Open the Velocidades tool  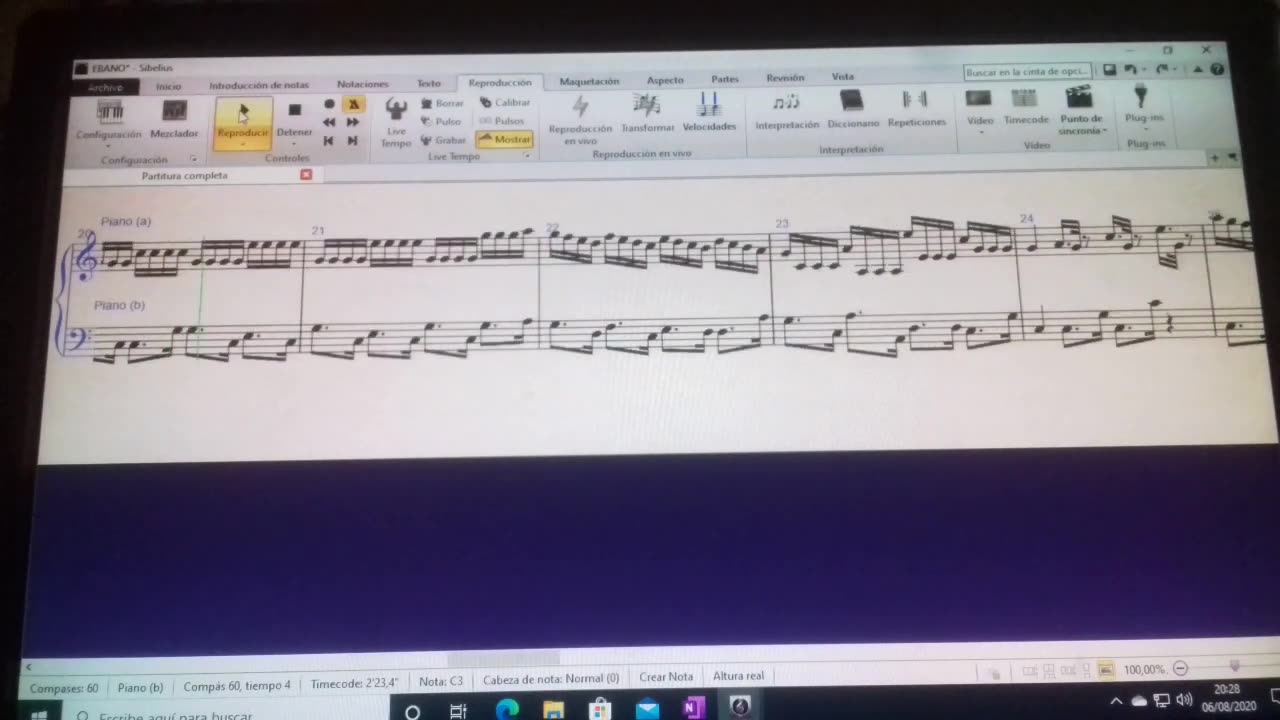(709, 112)
